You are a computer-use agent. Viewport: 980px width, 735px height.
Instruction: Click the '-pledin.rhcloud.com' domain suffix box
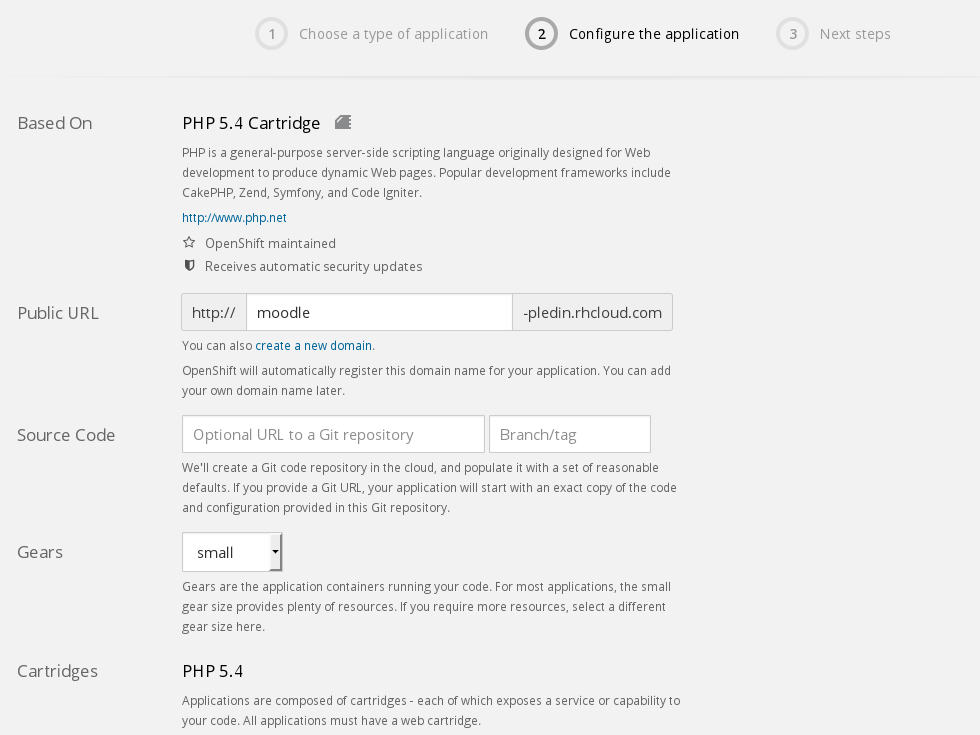coord(592,312)
